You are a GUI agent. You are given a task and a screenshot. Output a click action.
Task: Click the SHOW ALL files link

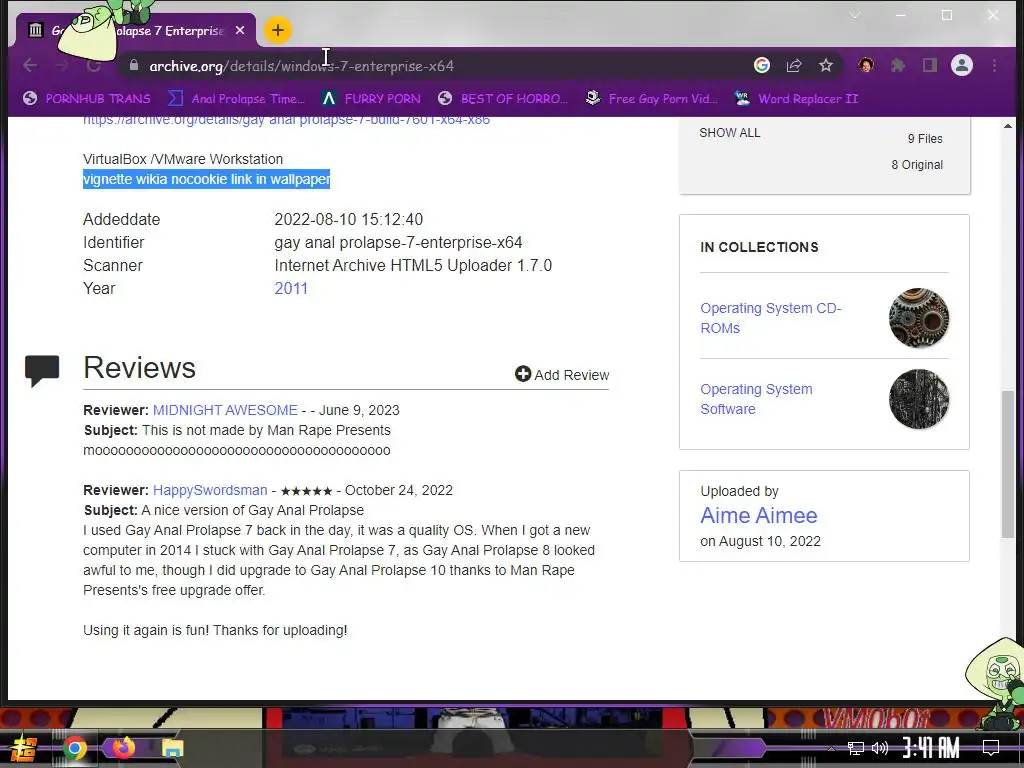point(729,133)
